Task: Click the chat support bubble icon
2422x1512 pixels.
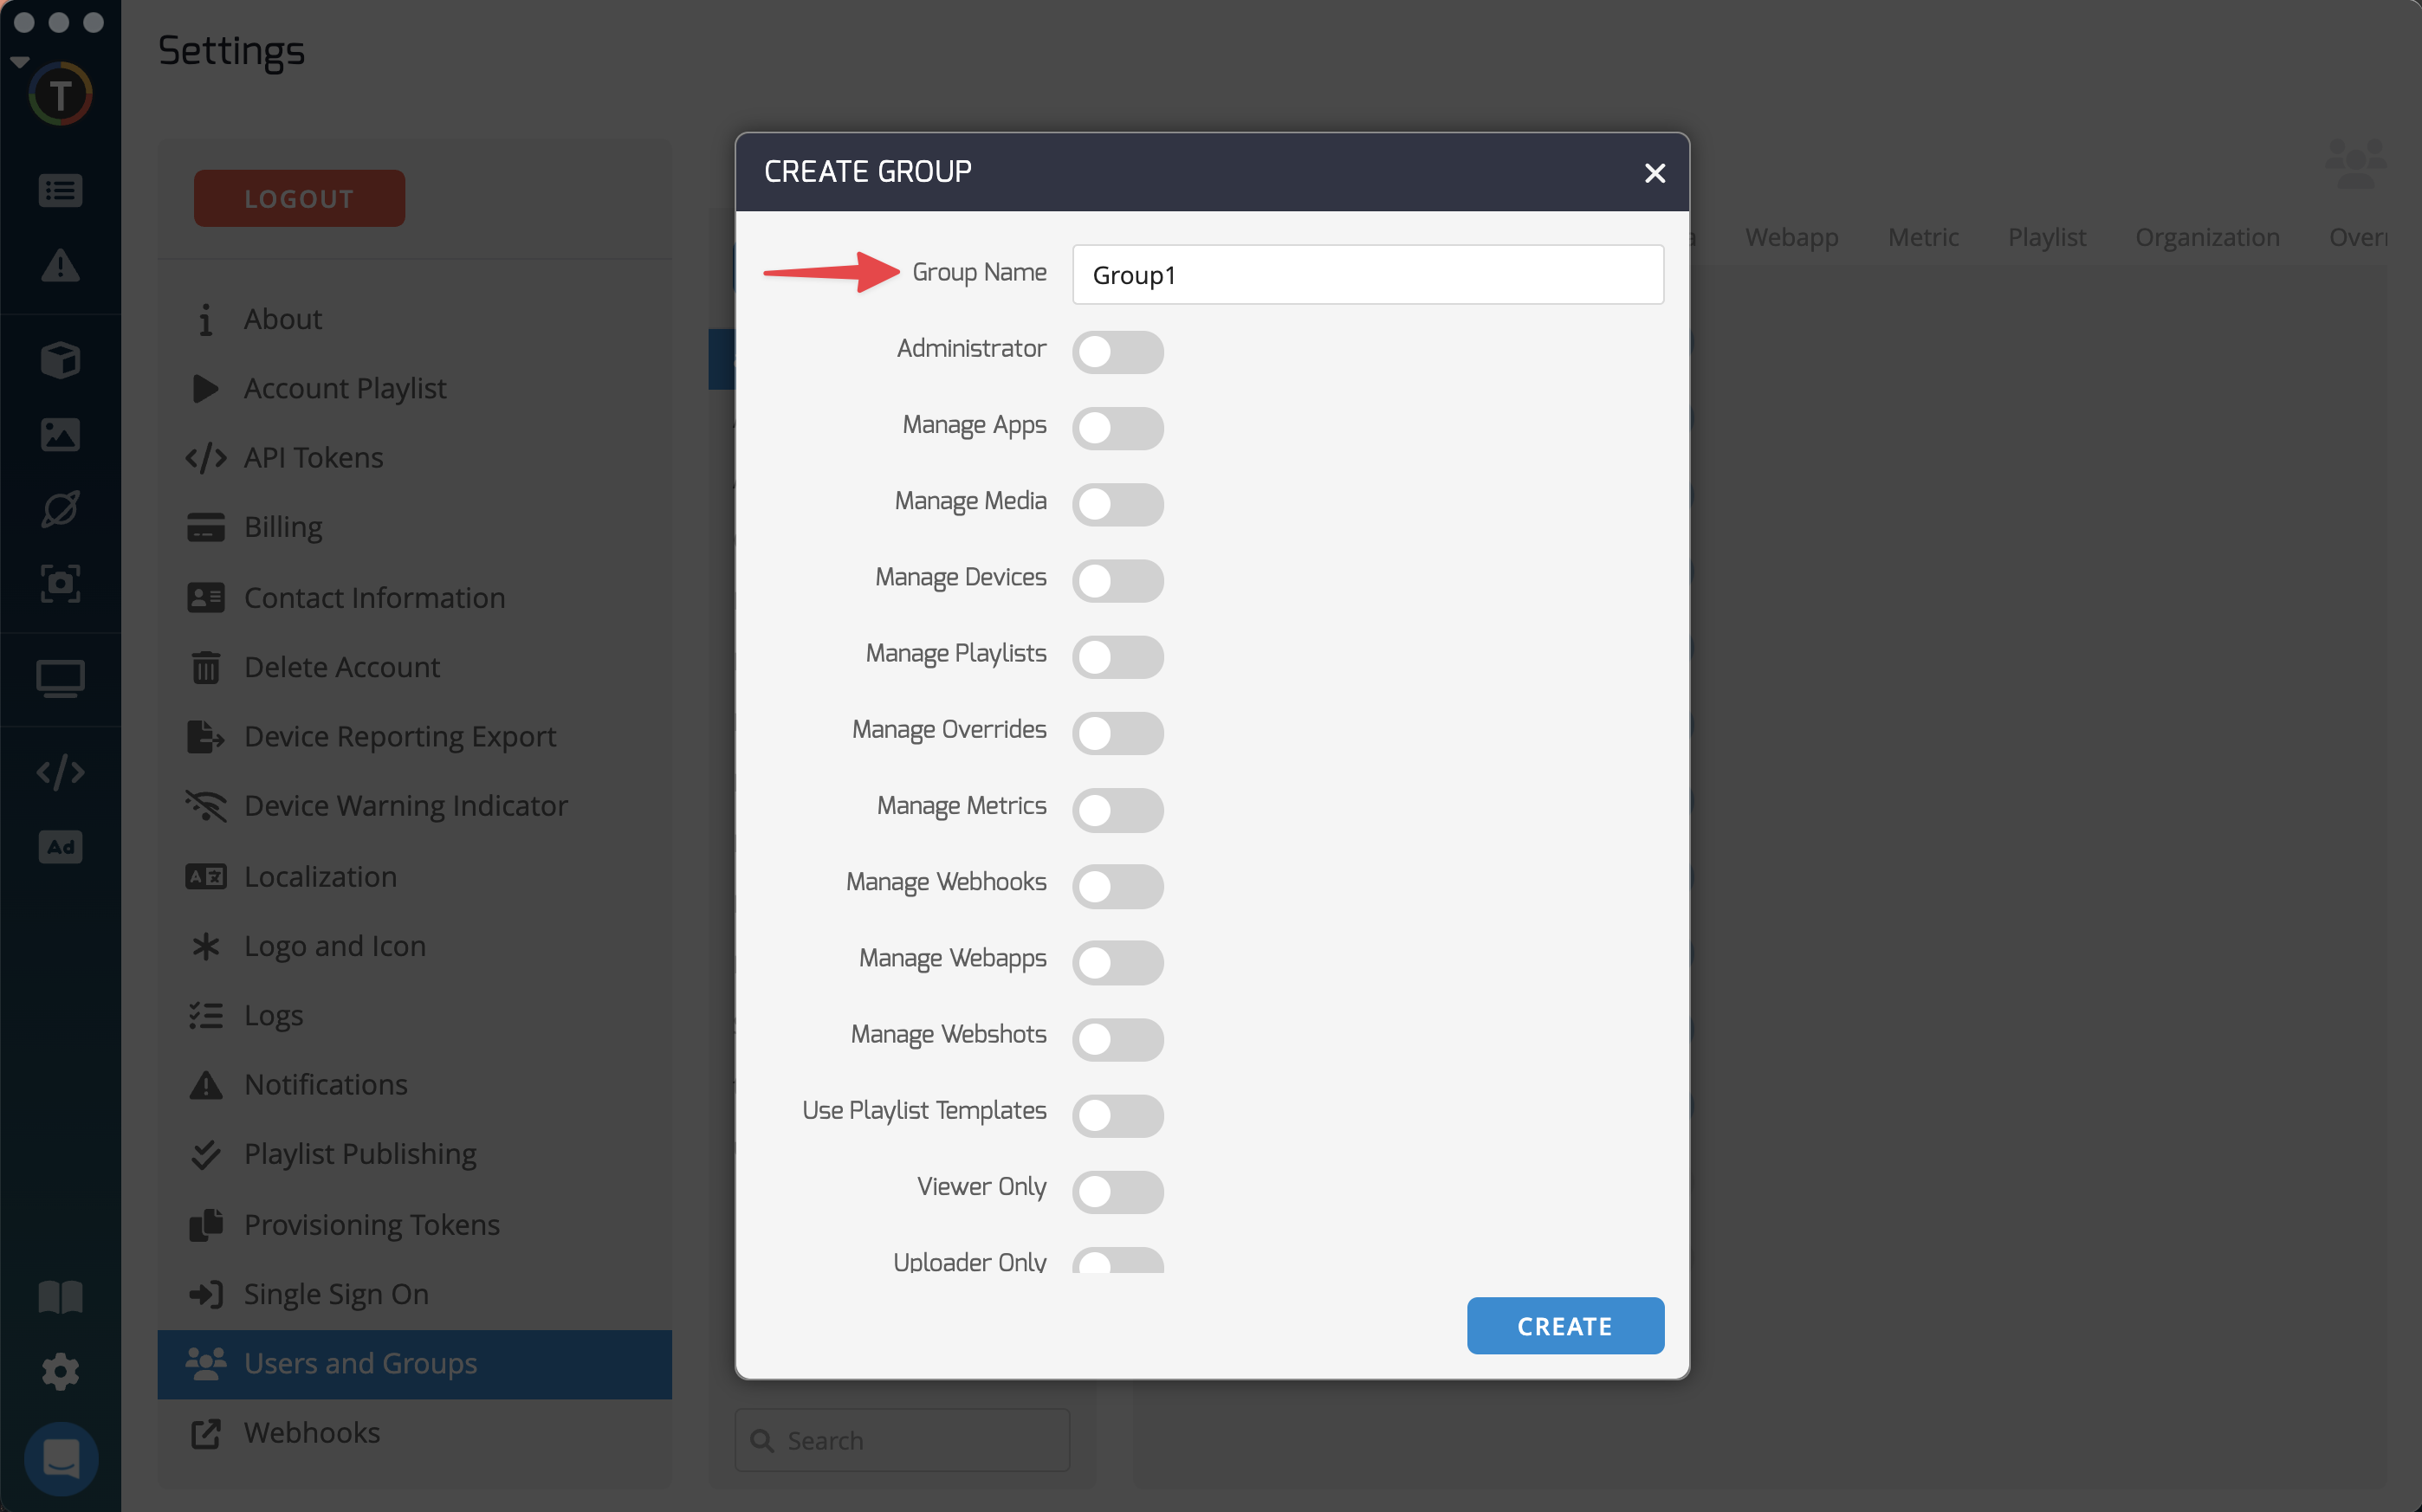Action: coord(60,1458)
